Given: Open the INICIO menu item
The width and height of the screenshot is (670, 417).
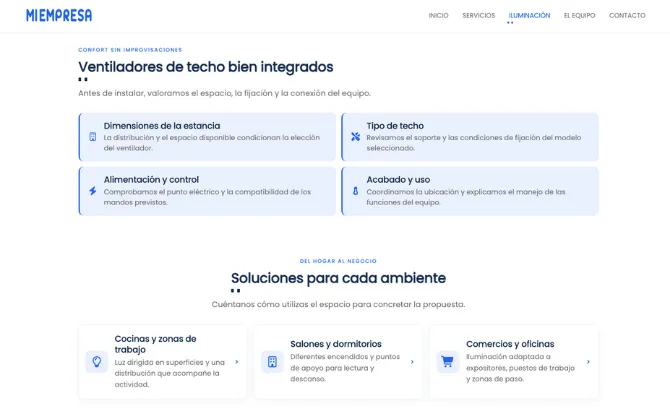Looking at the screenshot, I should click(x=438, y=15).
